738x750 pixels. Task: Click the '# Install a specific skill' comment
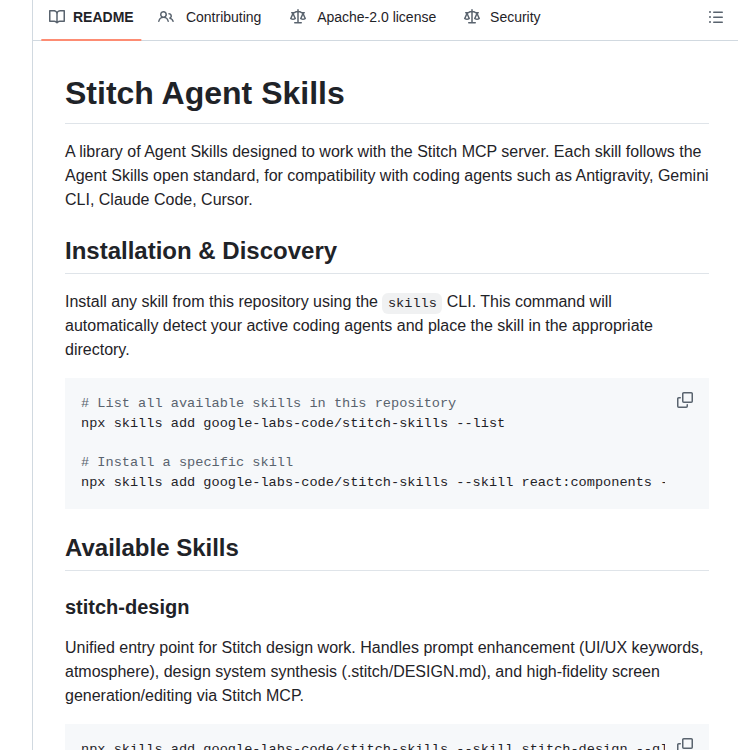pyautogui.click(x=187, y=462)
